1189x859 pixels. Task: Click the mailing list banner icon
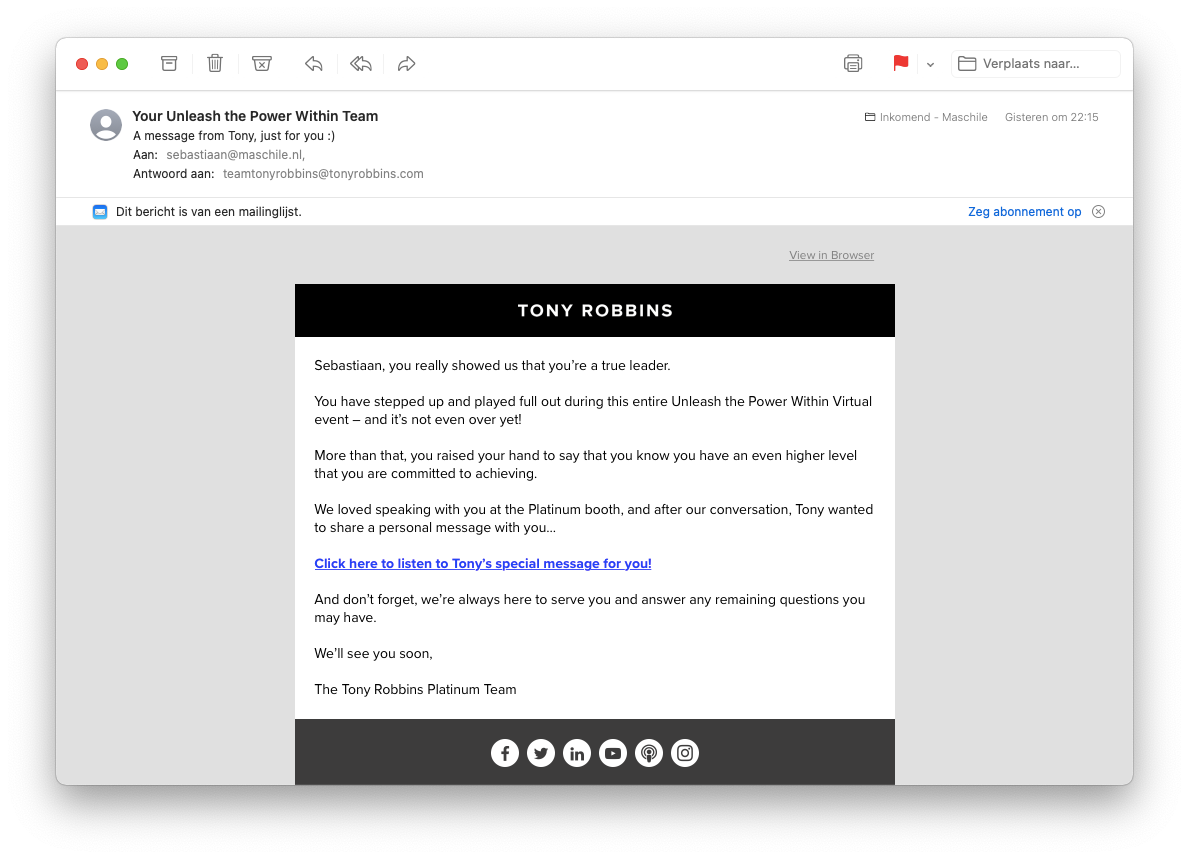click(100, 212)
